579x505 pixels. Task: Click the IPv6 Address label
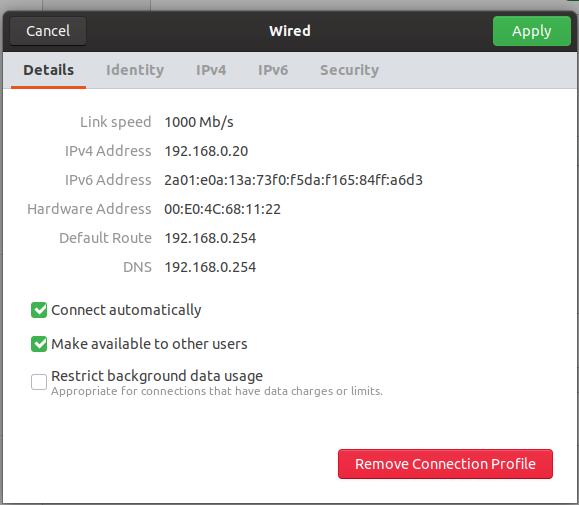point(108,180)
